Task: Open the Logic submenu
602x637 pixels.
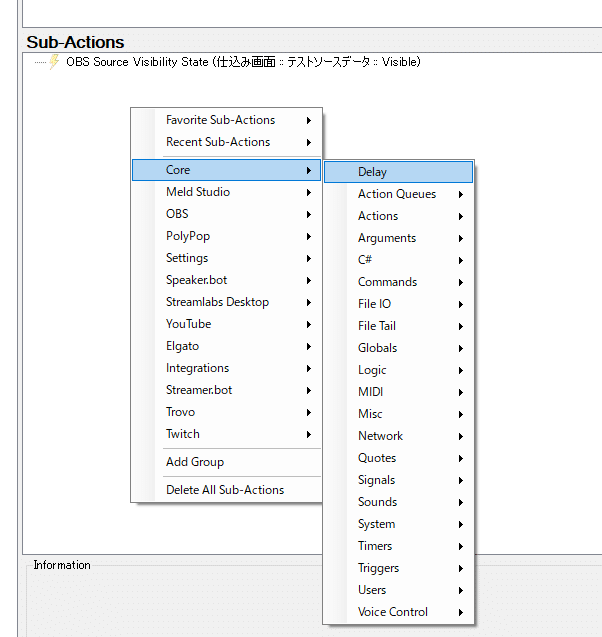Action: click(398, 370)
